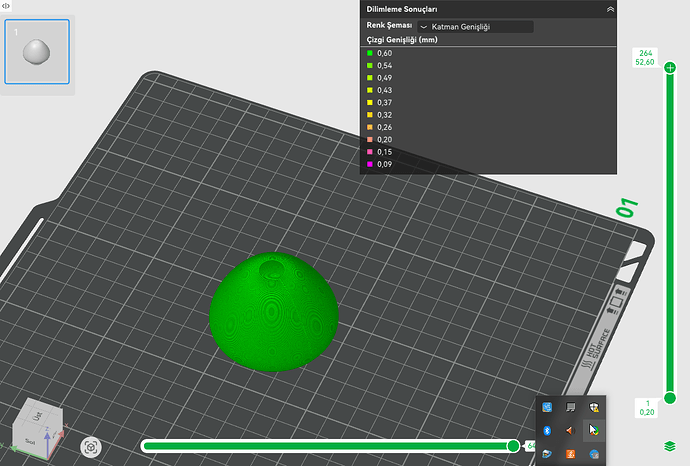Click the orange square tray icon in the bottom row
690x466 pixels.
pos(570,454)
